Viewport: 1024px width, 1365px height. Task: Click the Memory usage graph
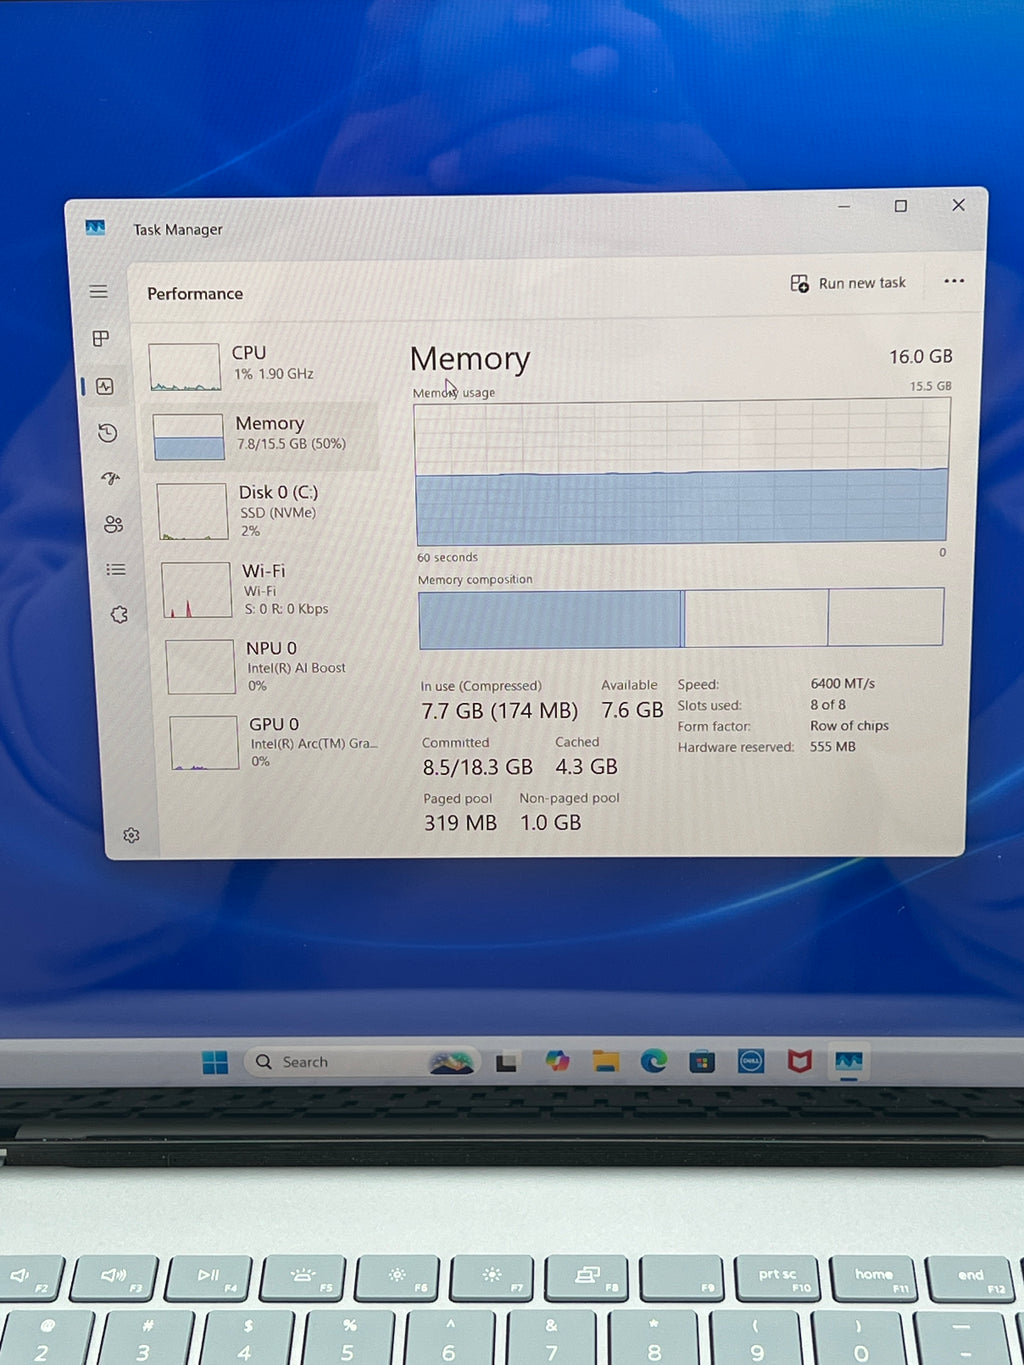coord(682,472)
